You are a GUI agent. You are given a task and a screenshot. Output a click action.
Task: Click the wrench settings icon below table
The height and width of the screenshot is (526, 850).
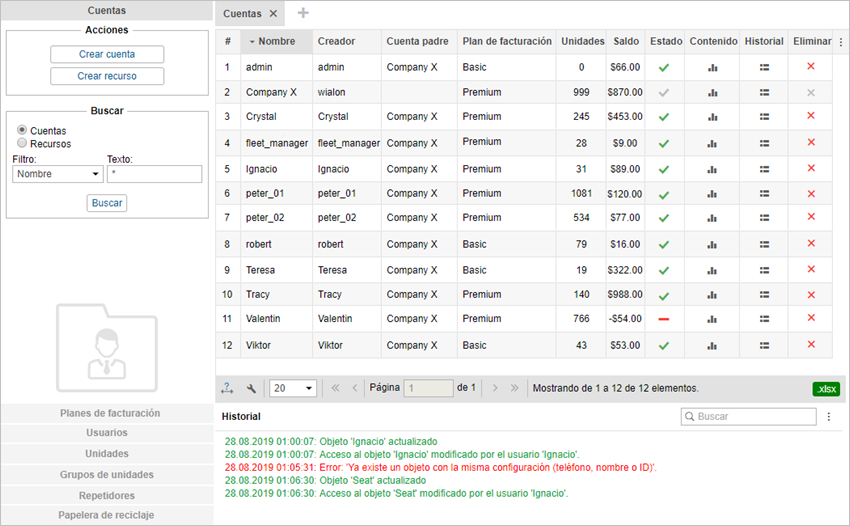pos(251,388)
